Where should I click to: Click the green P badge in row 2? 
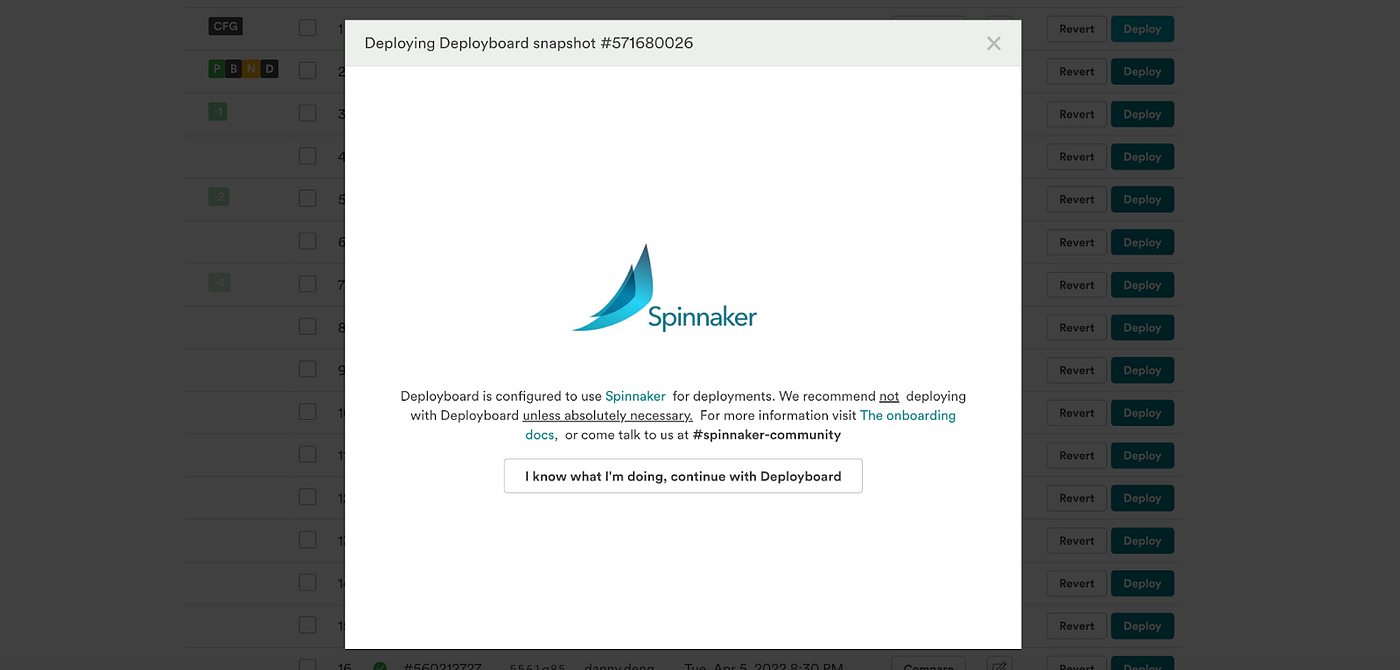coord(216,69)
